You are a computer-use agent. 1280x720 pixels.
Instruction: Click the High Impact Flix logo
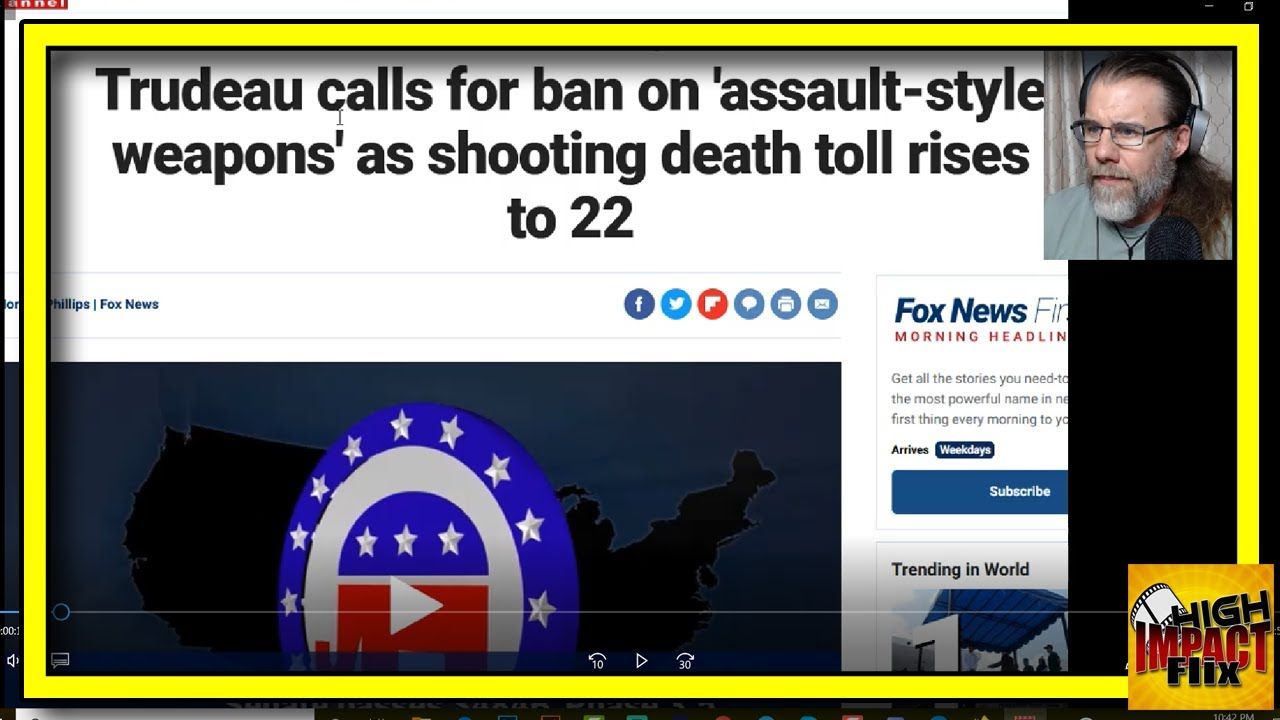(x=1201, y=637)
